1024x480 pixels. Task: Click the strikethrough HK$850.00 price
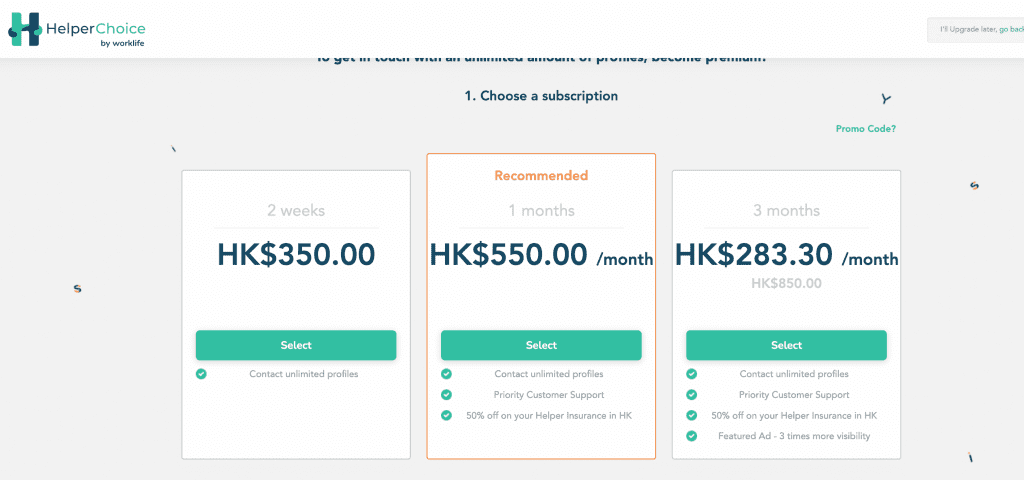(x=786, y=283)
